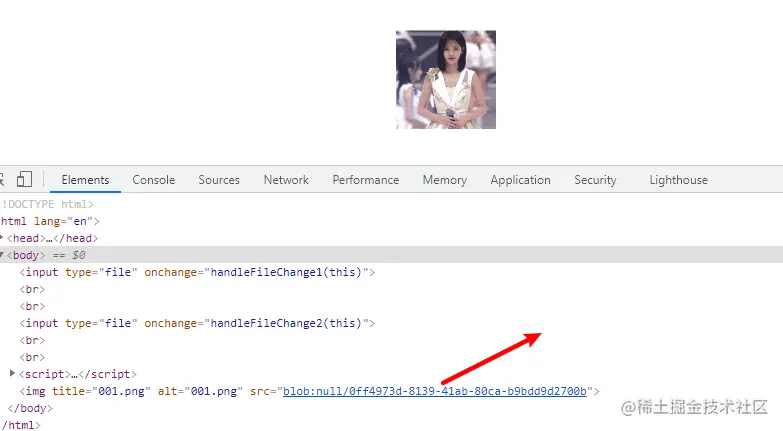Collapse the body element node
Screen dimensions: 783x431
2,255
